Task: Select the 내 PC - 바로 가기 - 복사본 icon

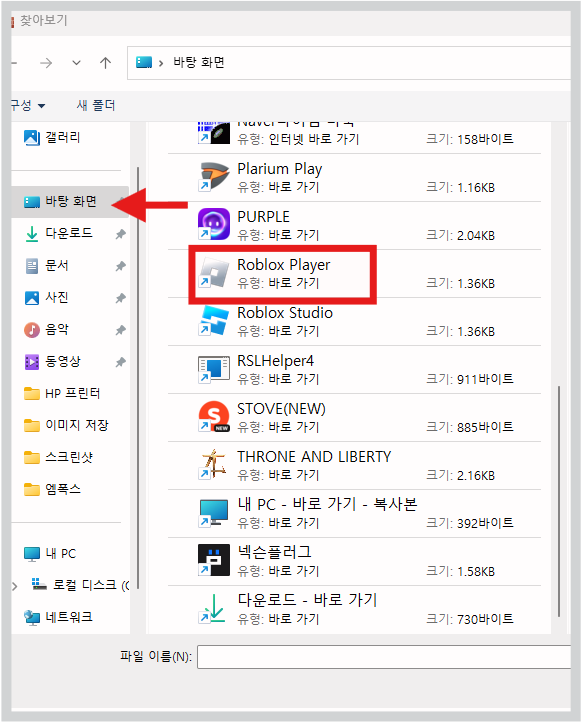Action: coord(214,512)
